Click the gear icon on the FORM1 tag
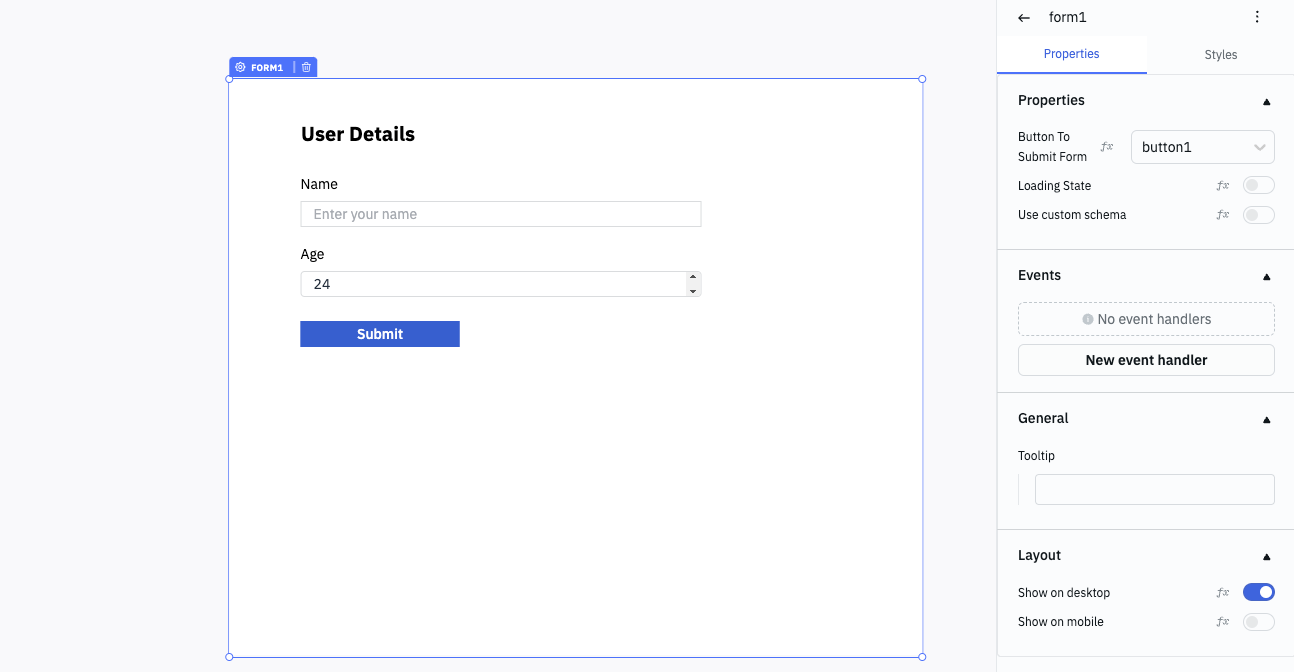 pyautogui.click(x=240, y=67)
